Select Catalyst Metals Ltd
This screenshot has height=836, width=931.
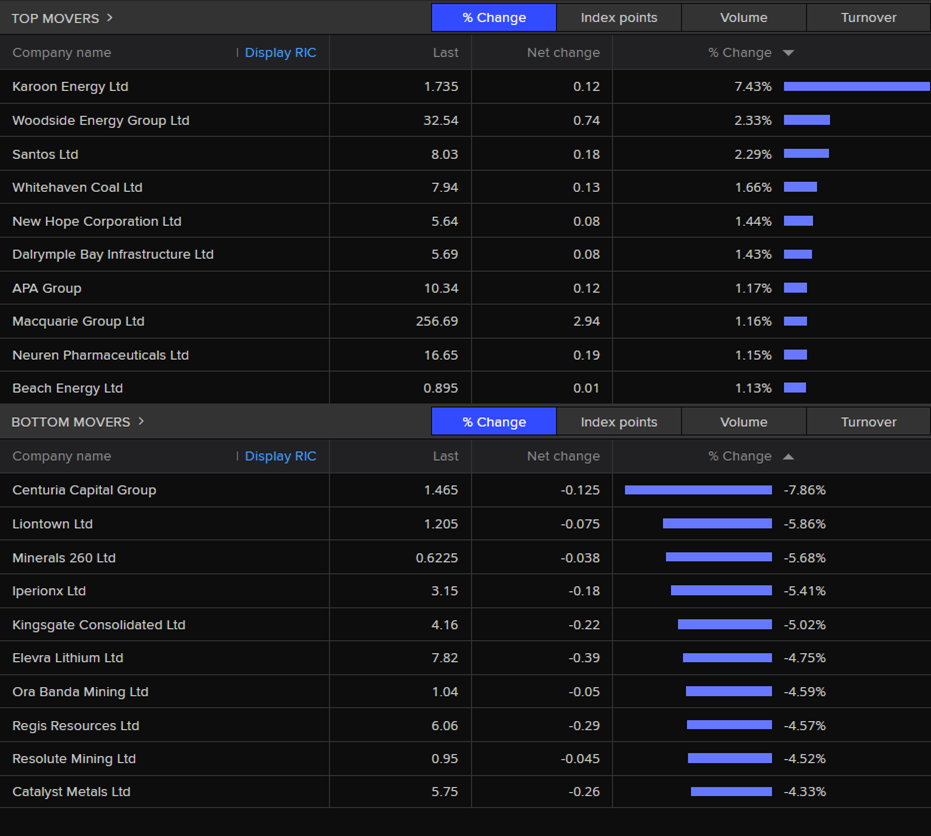(x=71, y=792)
